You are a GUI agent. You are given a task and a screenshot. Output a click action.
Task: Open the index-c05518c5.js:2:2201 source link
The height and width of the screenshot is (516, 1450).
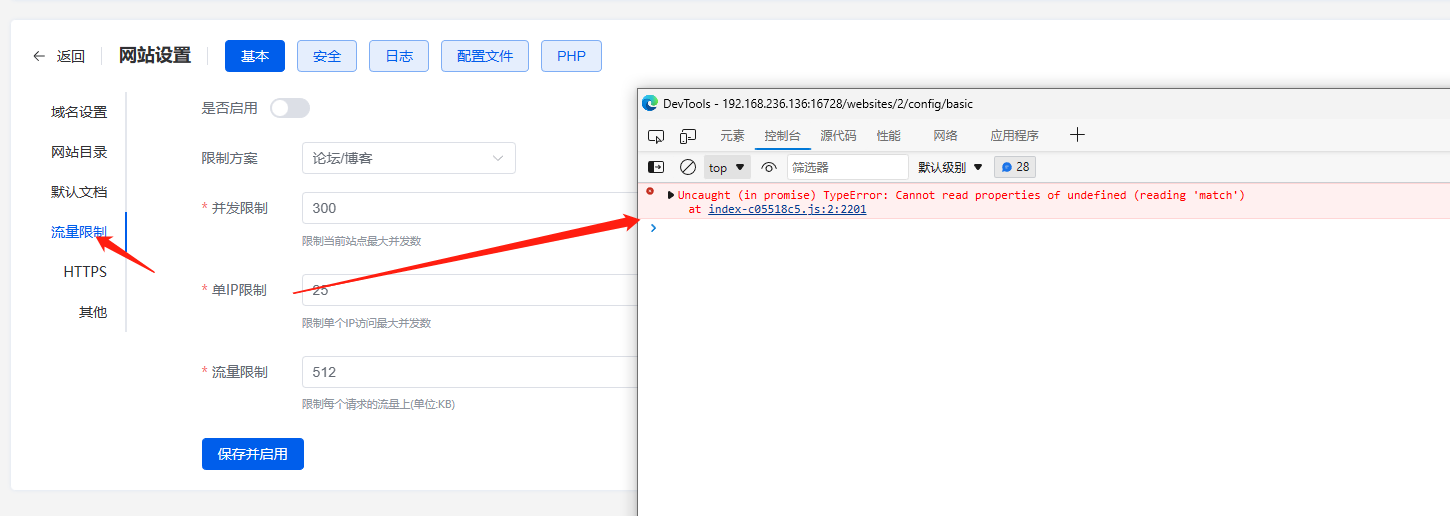pyautogui.click(x=787, y=210)
